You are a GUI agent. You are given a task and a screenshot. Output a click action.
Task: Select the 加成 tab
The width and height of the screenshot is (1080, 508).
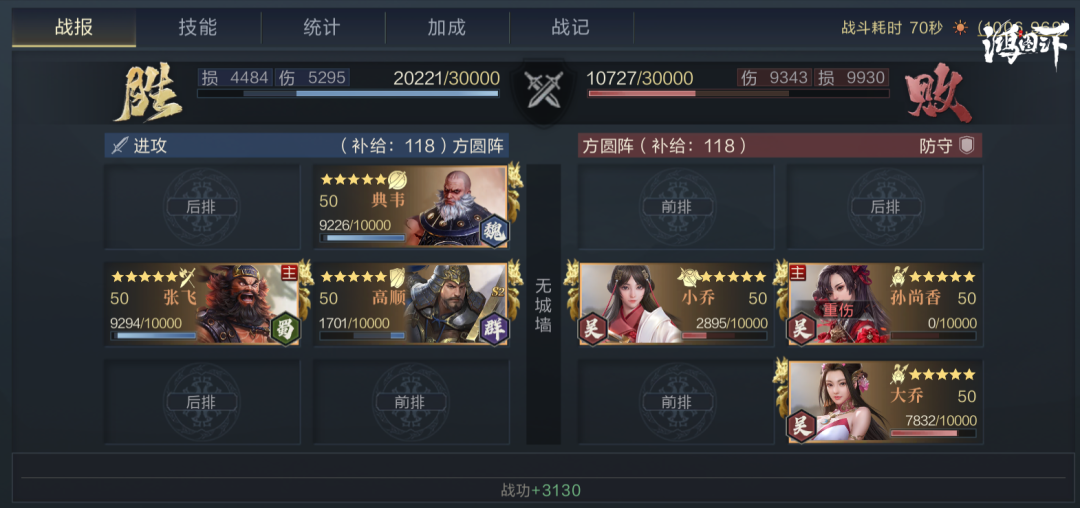[x=447, y=28]
